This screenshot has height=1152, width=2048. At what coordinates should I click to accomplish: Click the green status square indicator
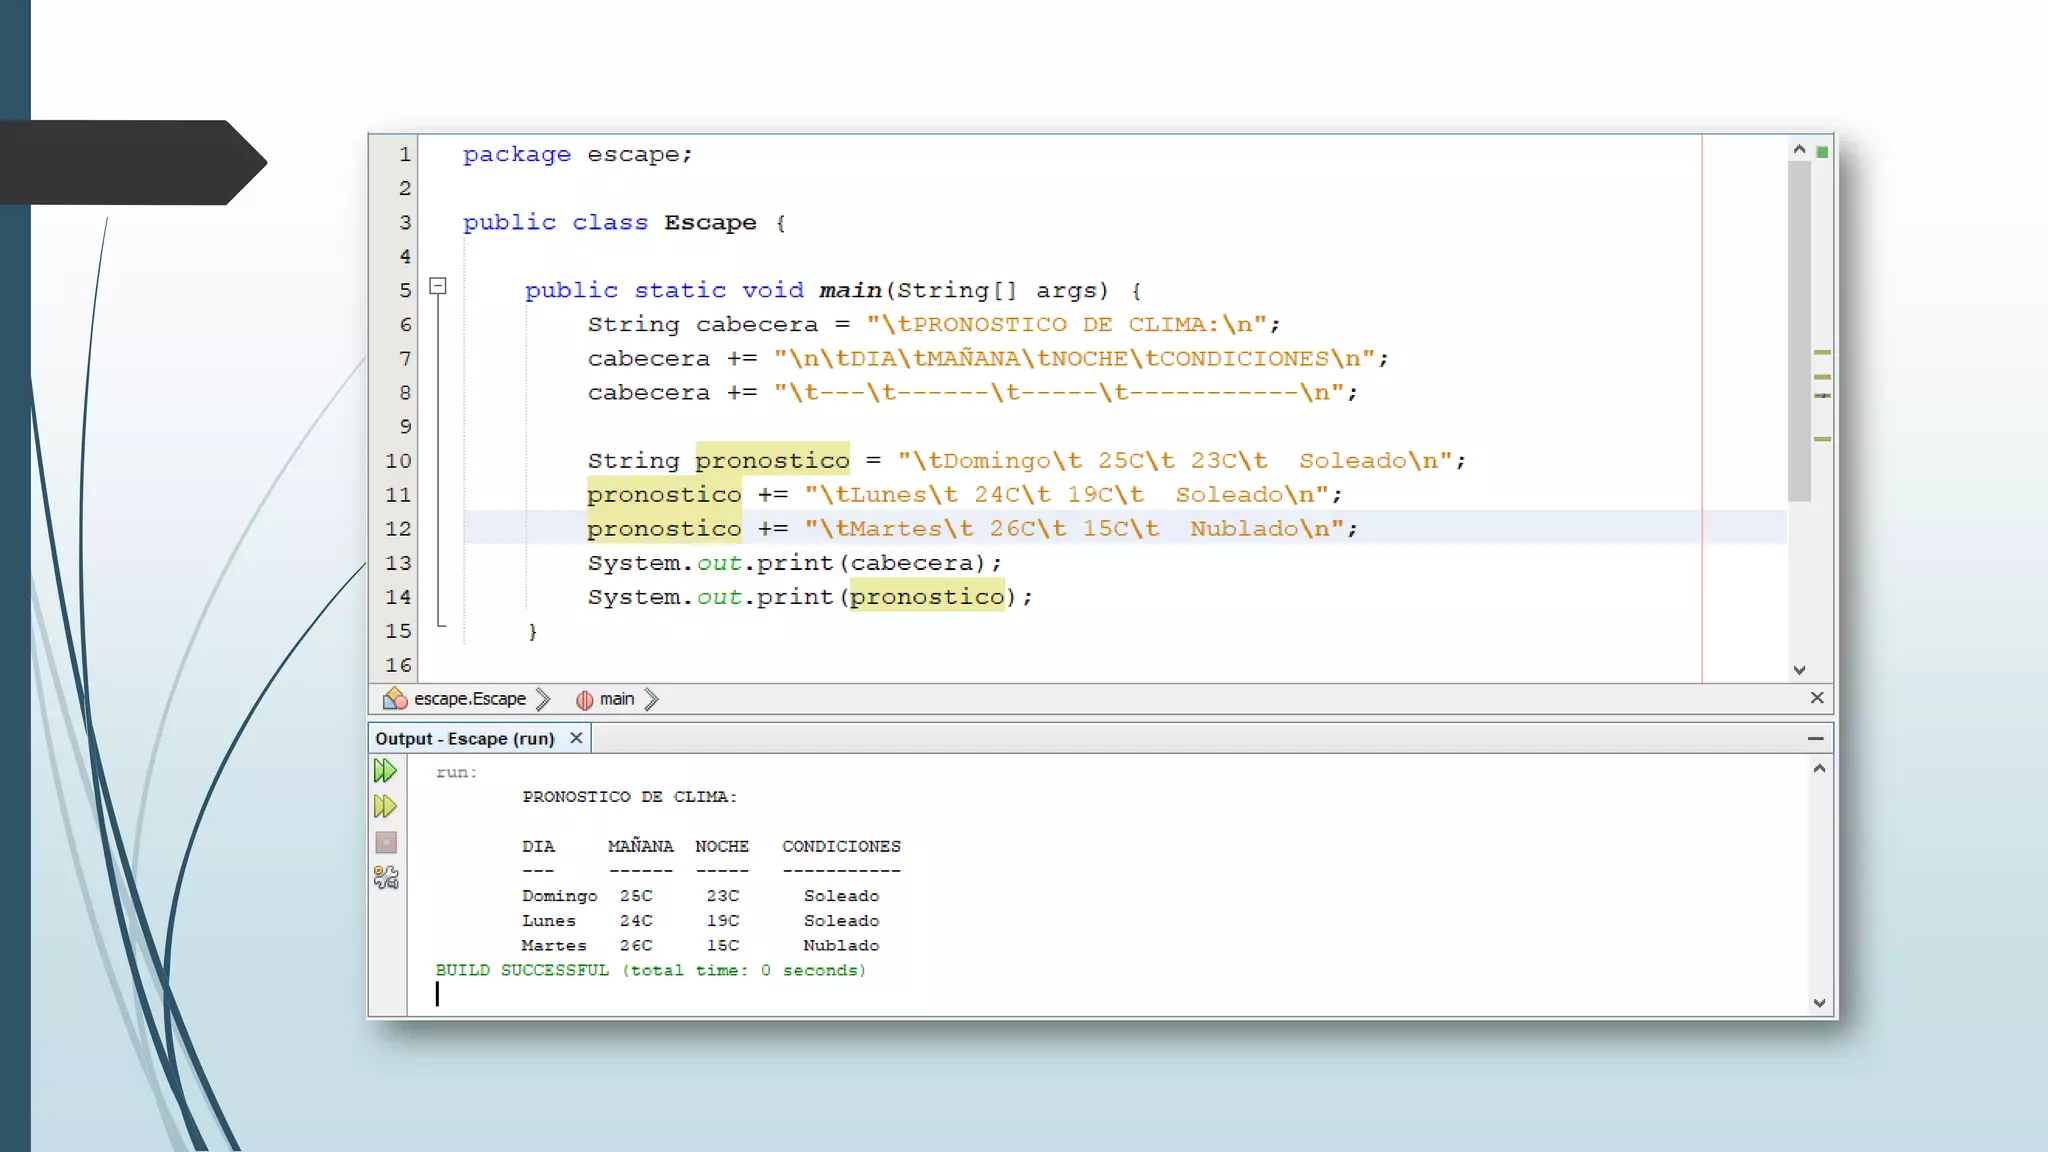(1822, 152)
